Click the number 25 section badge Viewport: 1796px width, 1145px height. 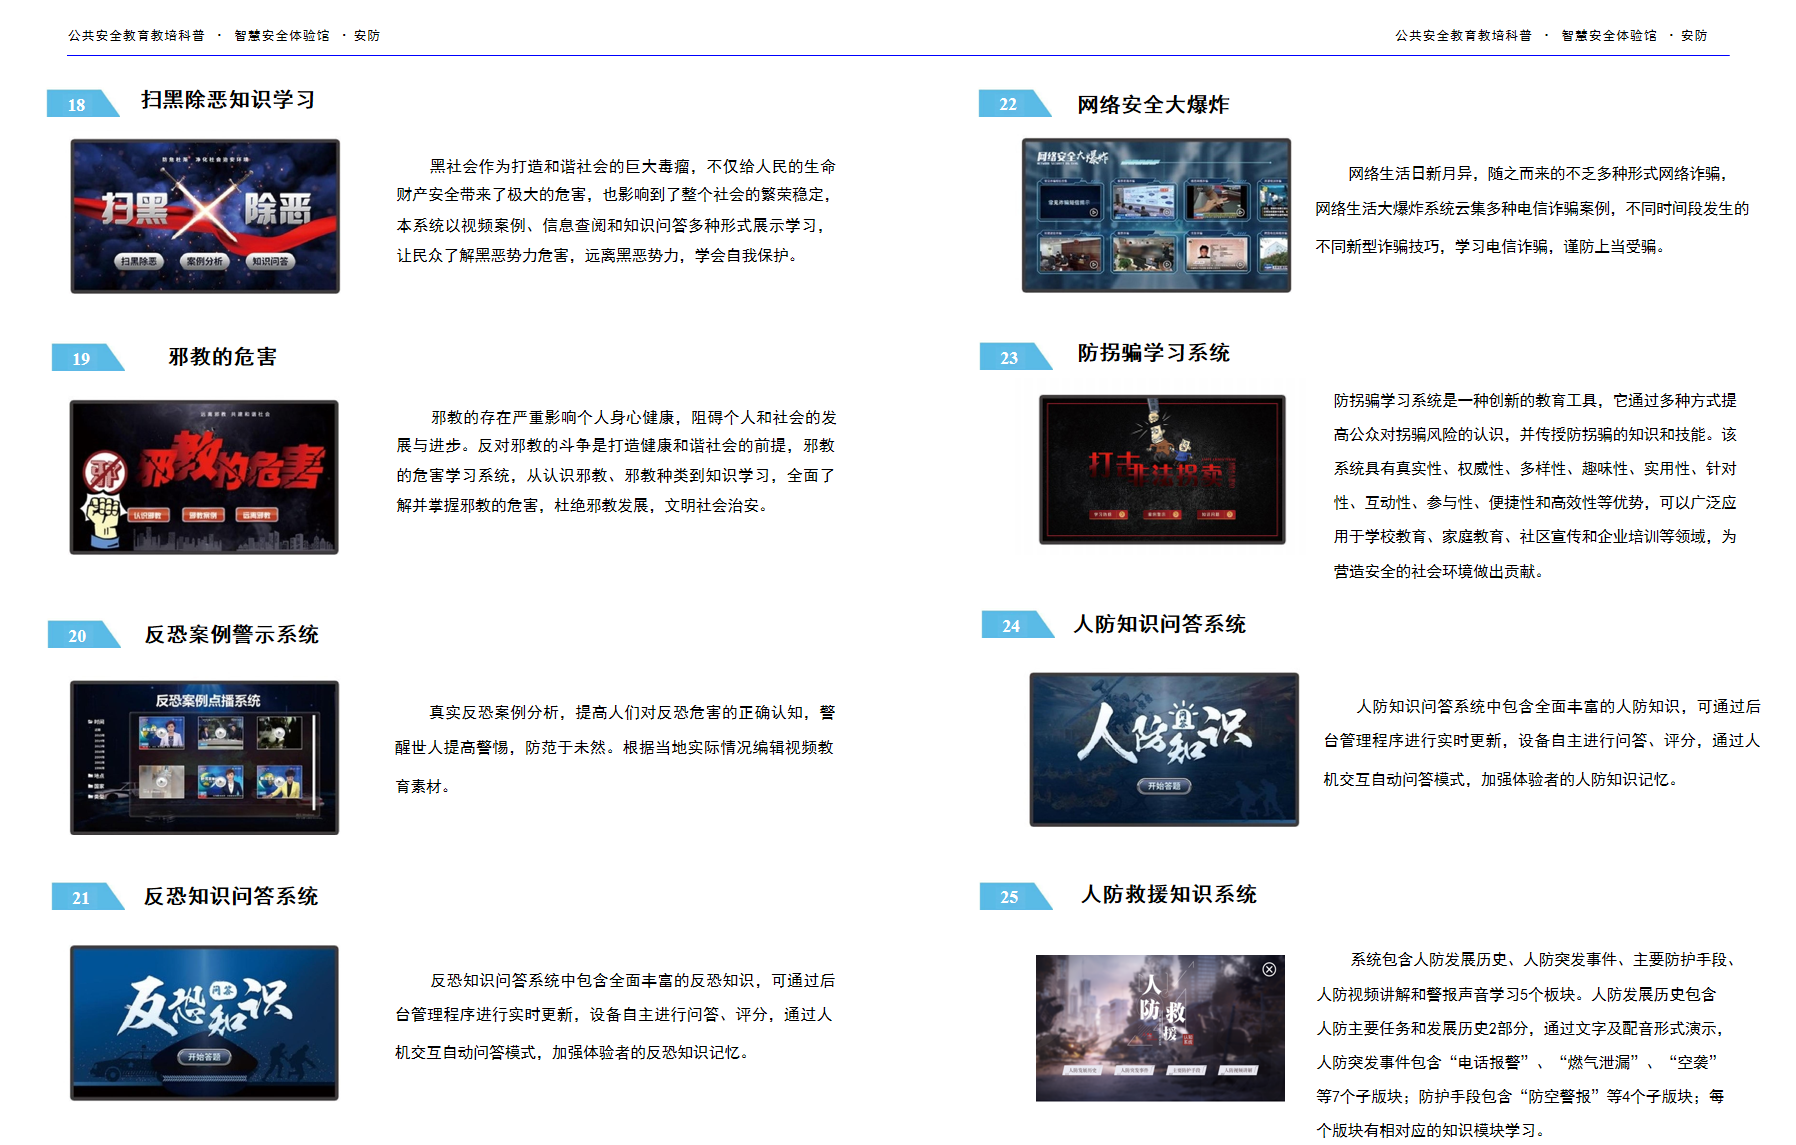[1010, 897]
